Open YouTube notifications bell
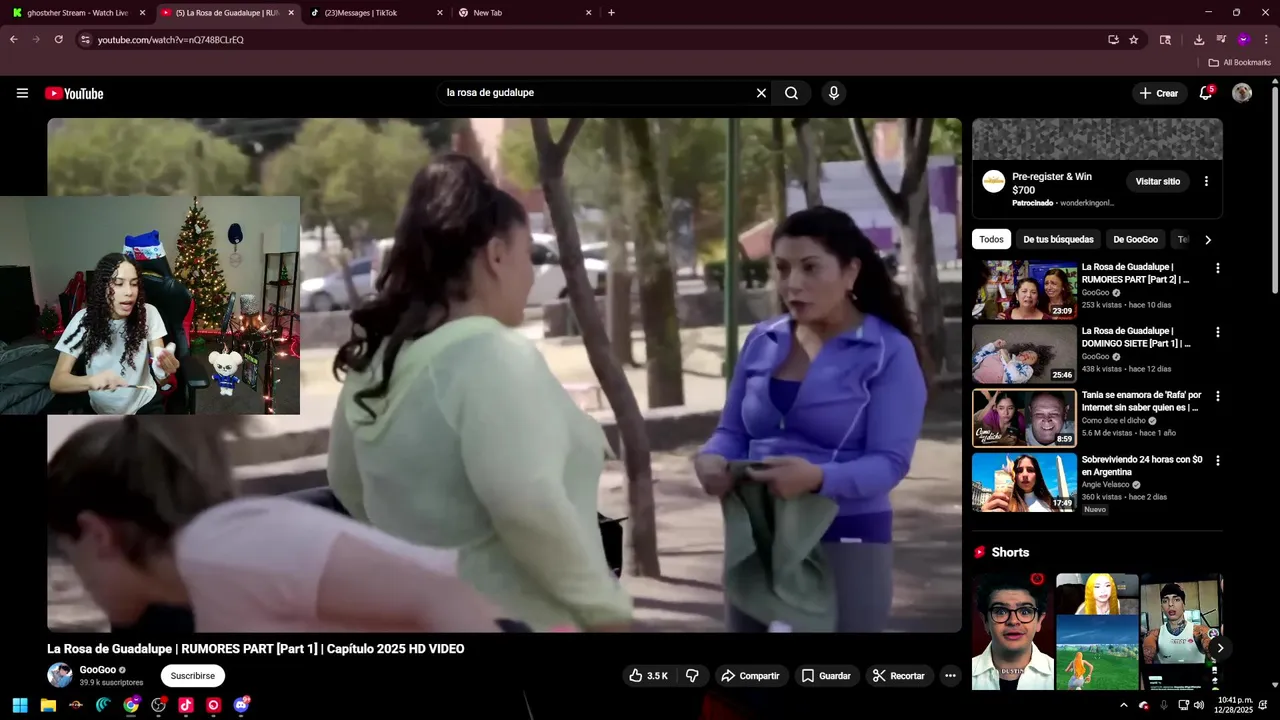The height and width of the screenshot is (720, 1280). tap(1206, 93)
